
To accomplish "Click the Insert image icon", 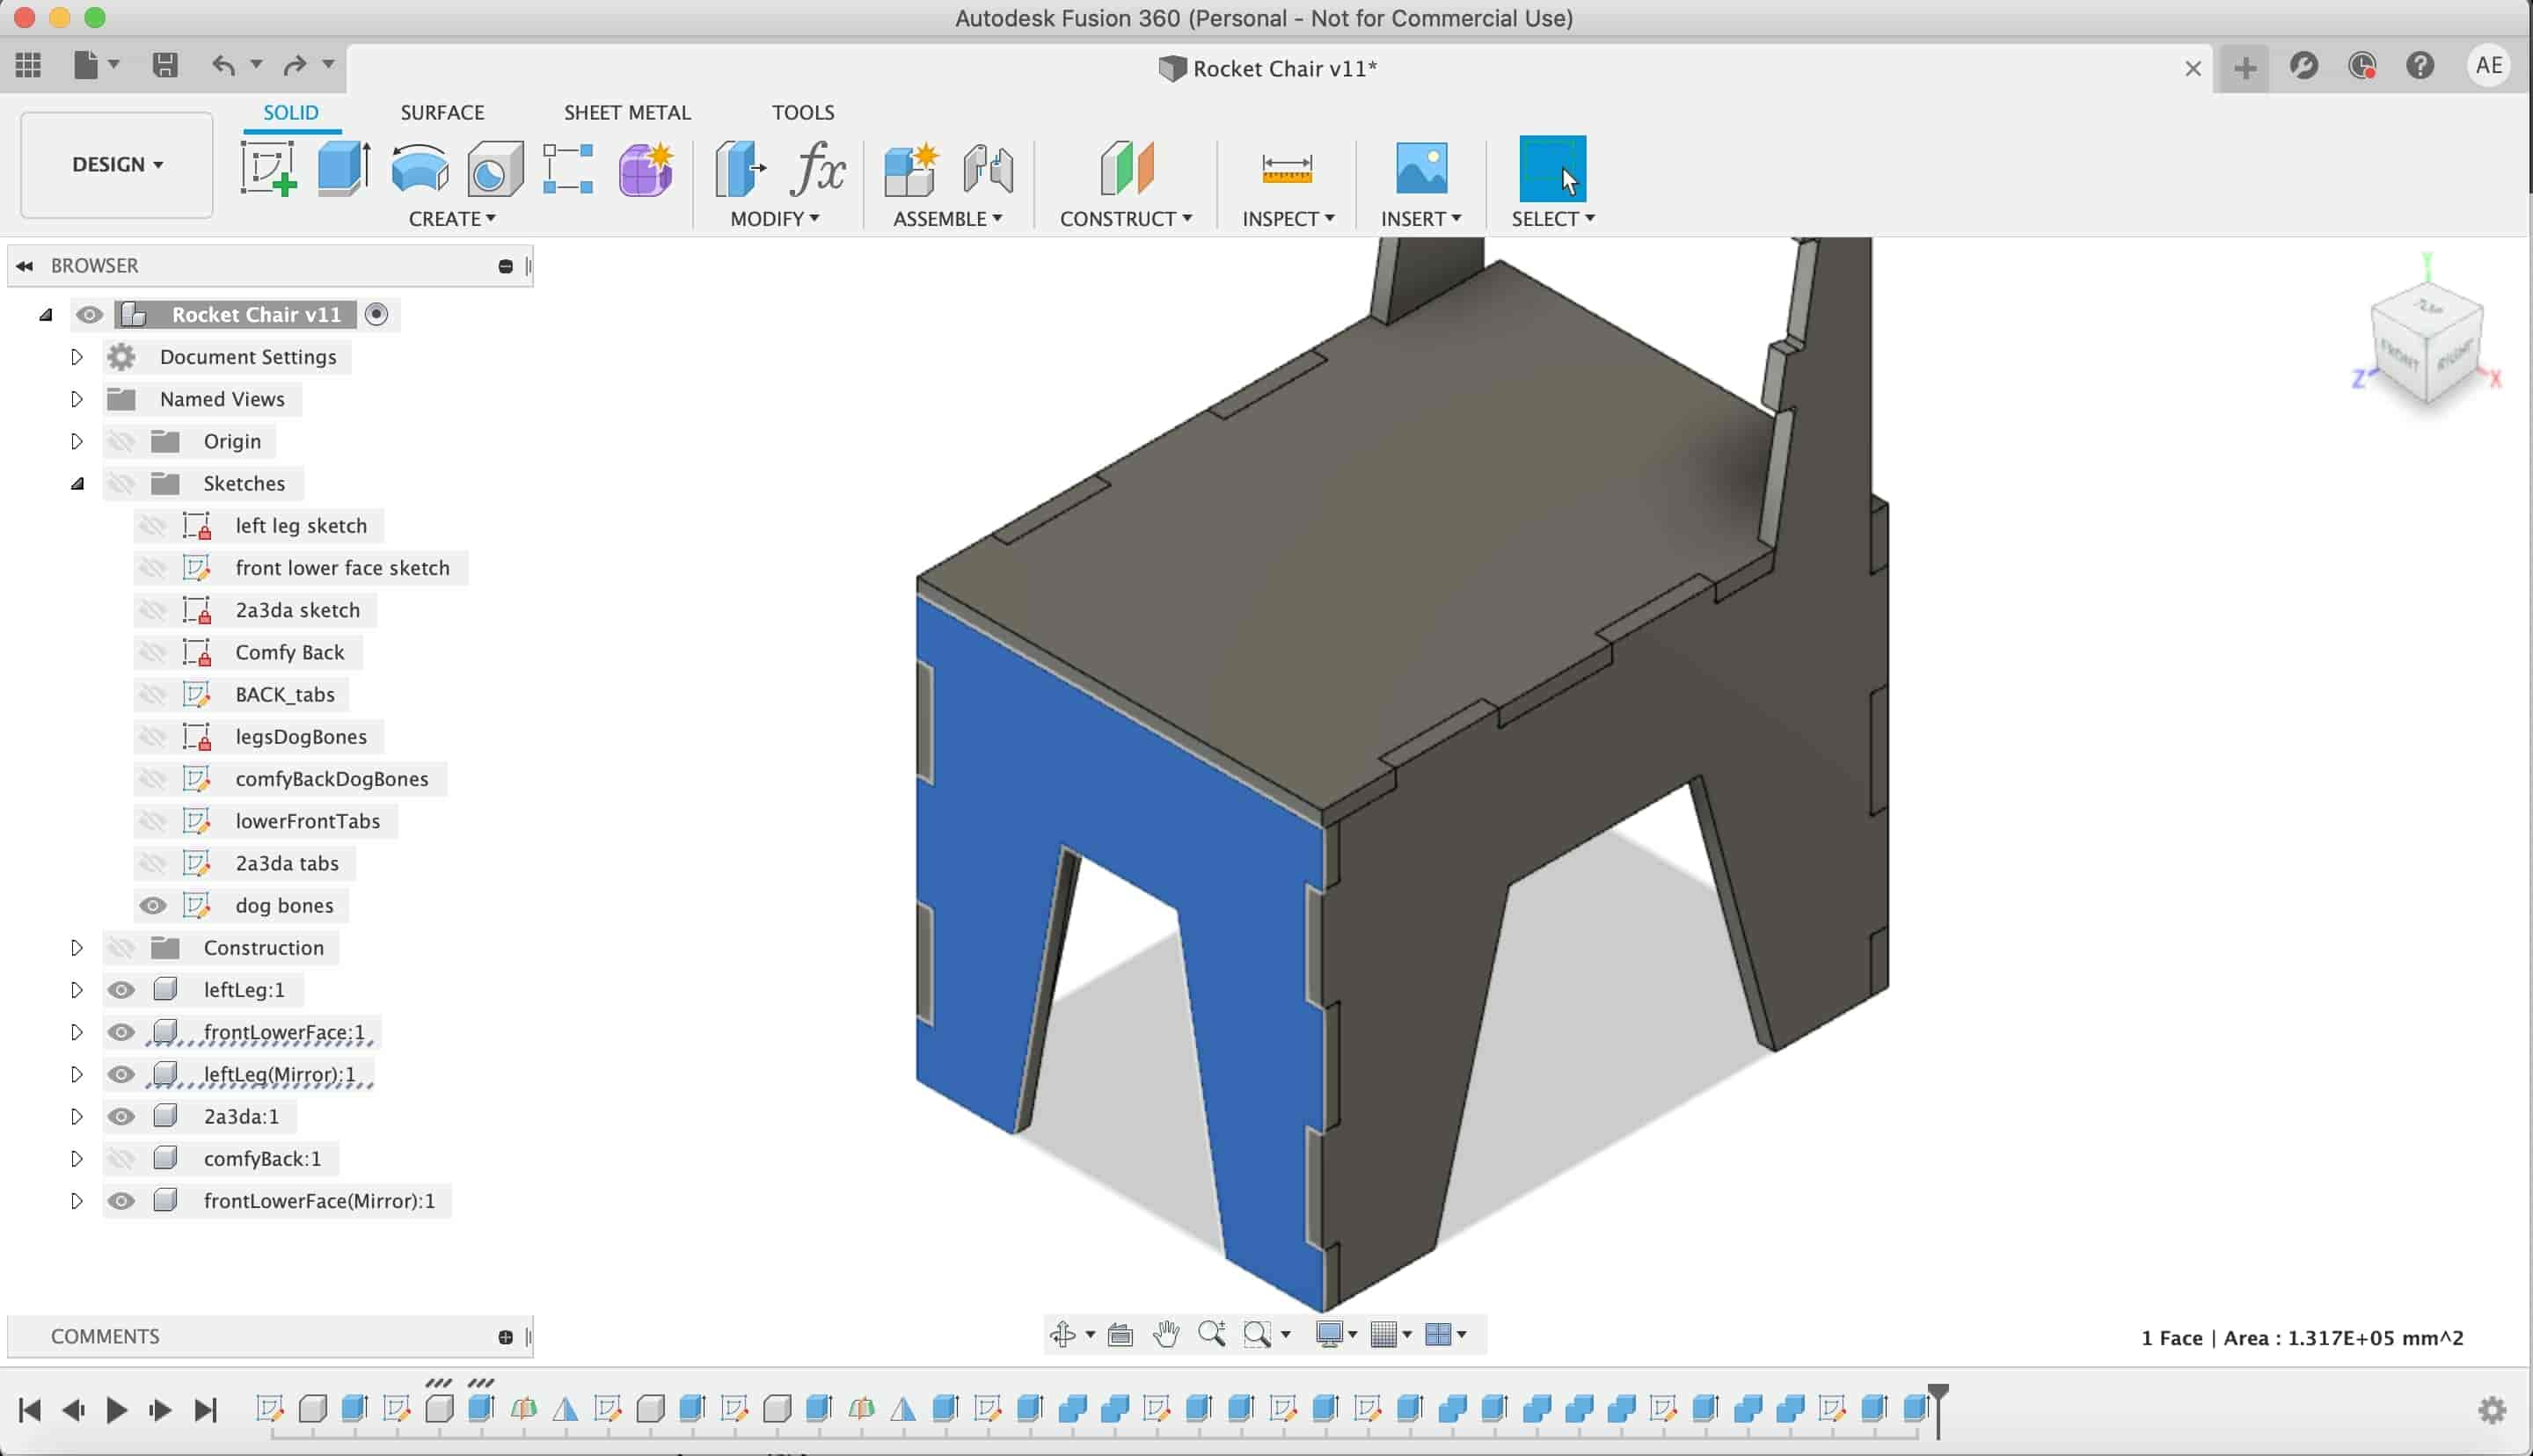I will tap(1421, 168).
